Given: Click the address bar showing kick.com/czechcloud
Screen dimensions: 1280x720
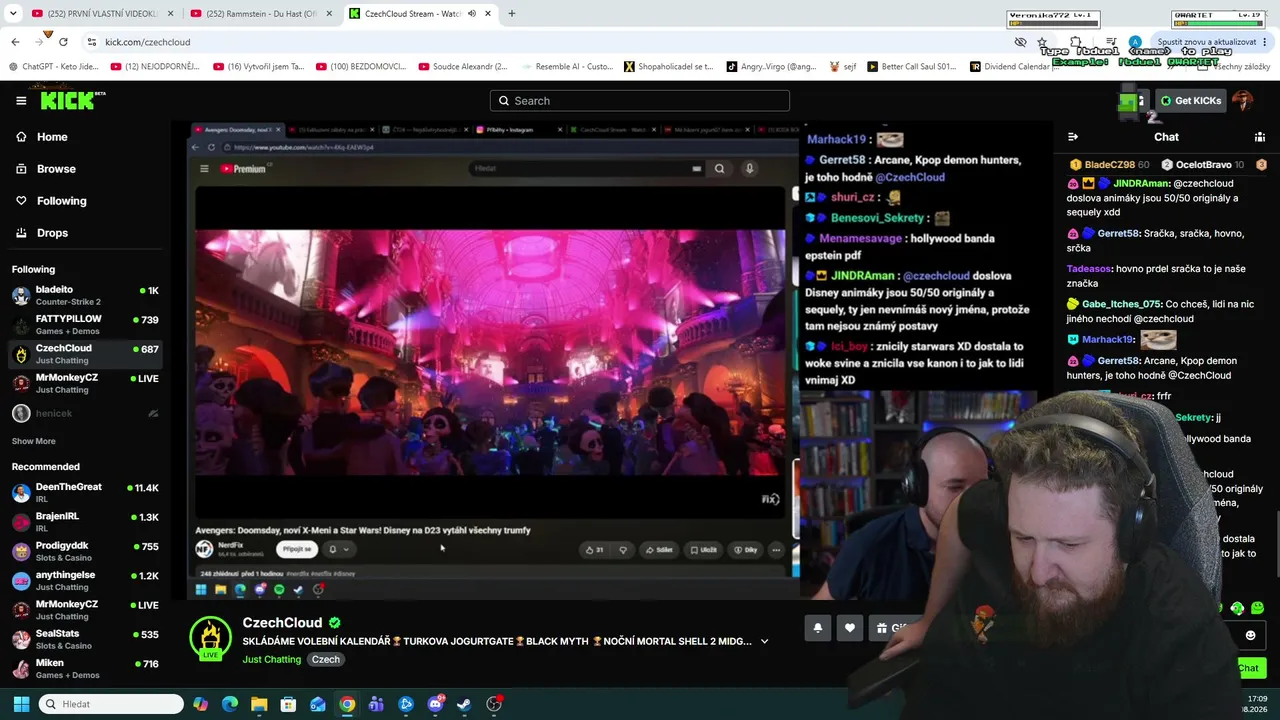Looking at the screenshot, I should pyautogui.click(x=148, y=42).
